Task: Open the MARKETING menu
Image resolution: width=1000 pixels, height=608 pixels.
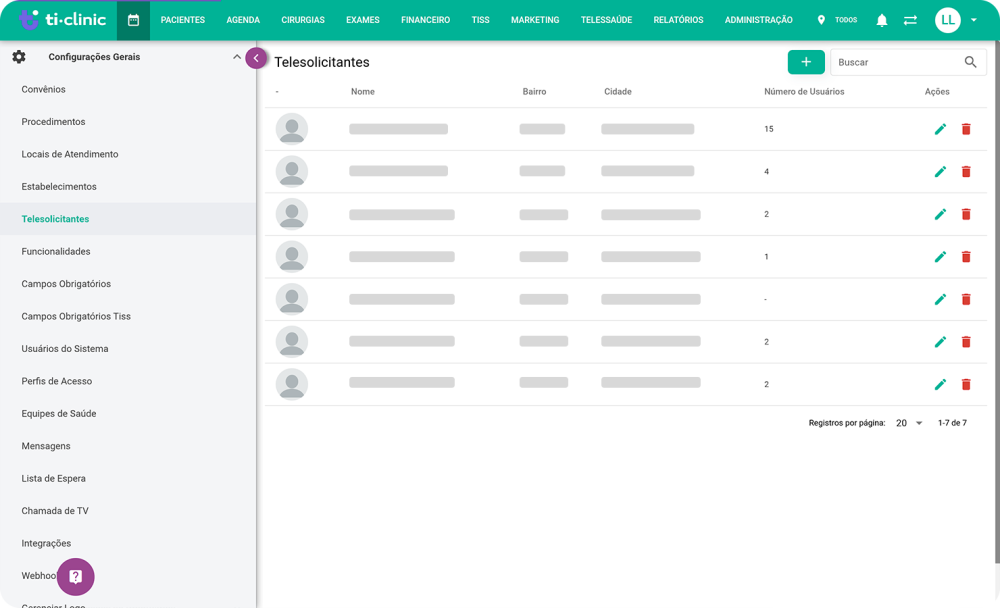Action: coord(535,20)
